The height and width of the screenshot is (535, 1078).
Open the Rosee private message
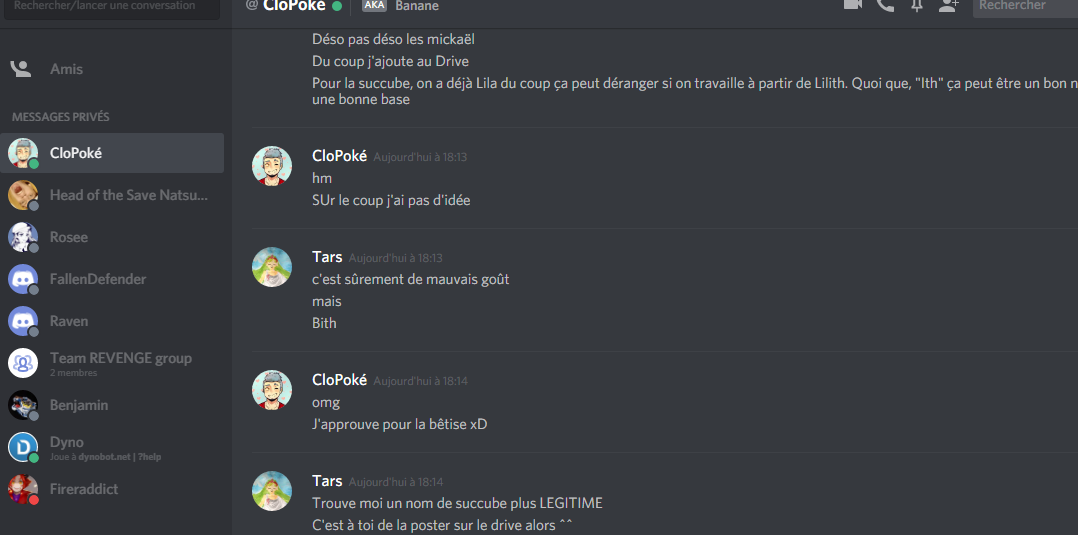(x=112, y=237)
